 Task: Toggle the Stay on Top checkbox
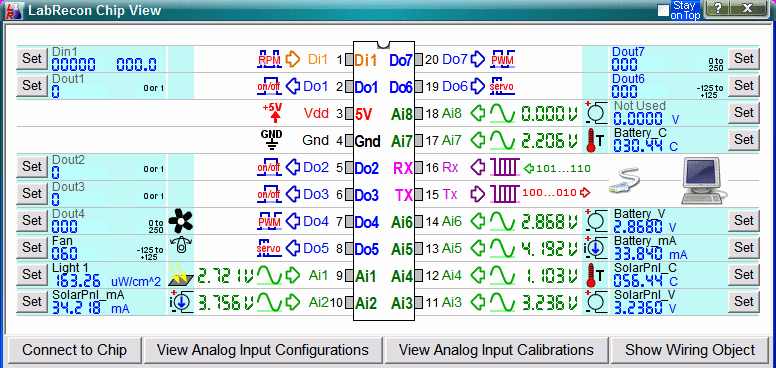point(663,10)
